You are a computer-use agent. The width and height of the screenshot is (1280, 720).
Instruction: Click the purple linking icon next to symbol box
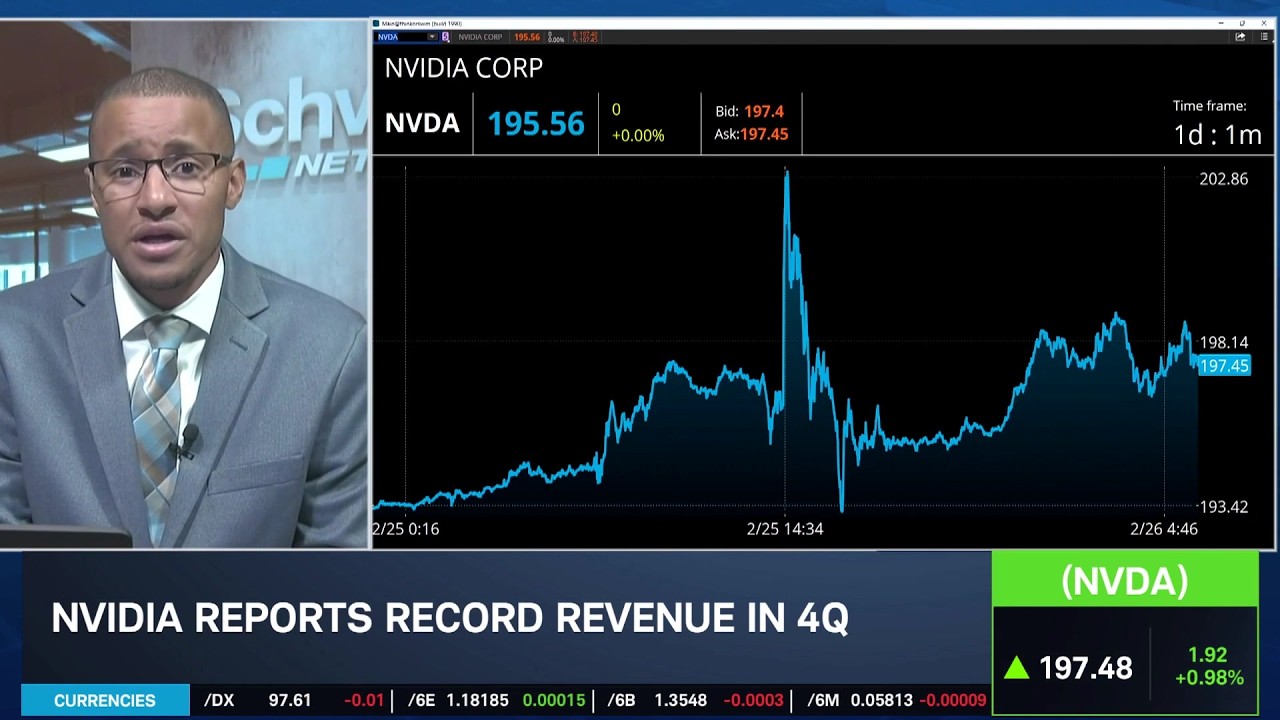point(446,37)
